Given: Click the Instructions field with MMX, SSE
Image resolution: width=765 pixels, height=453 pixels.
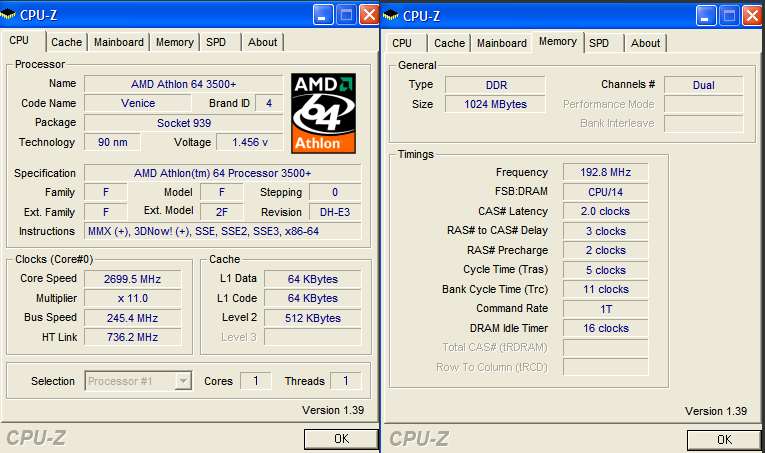Looking at the screenshot, I should [222, 231].
